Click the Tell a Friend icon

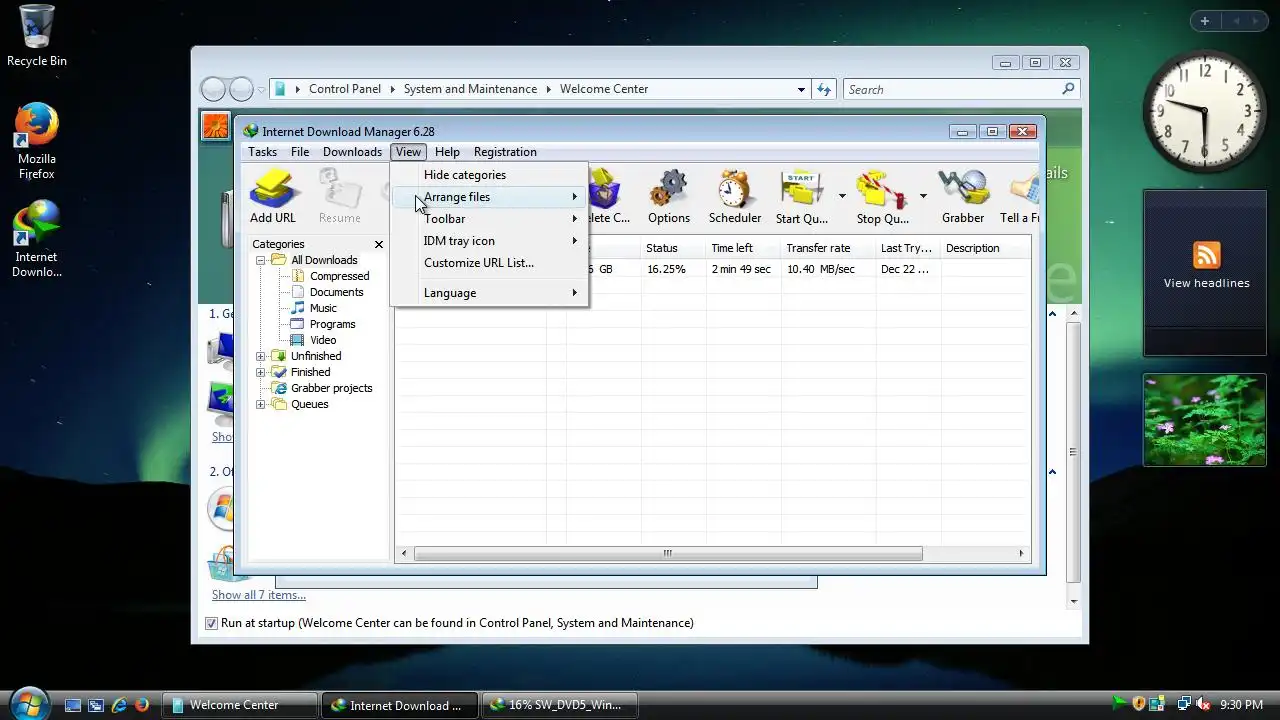(x=1020, y=196)
